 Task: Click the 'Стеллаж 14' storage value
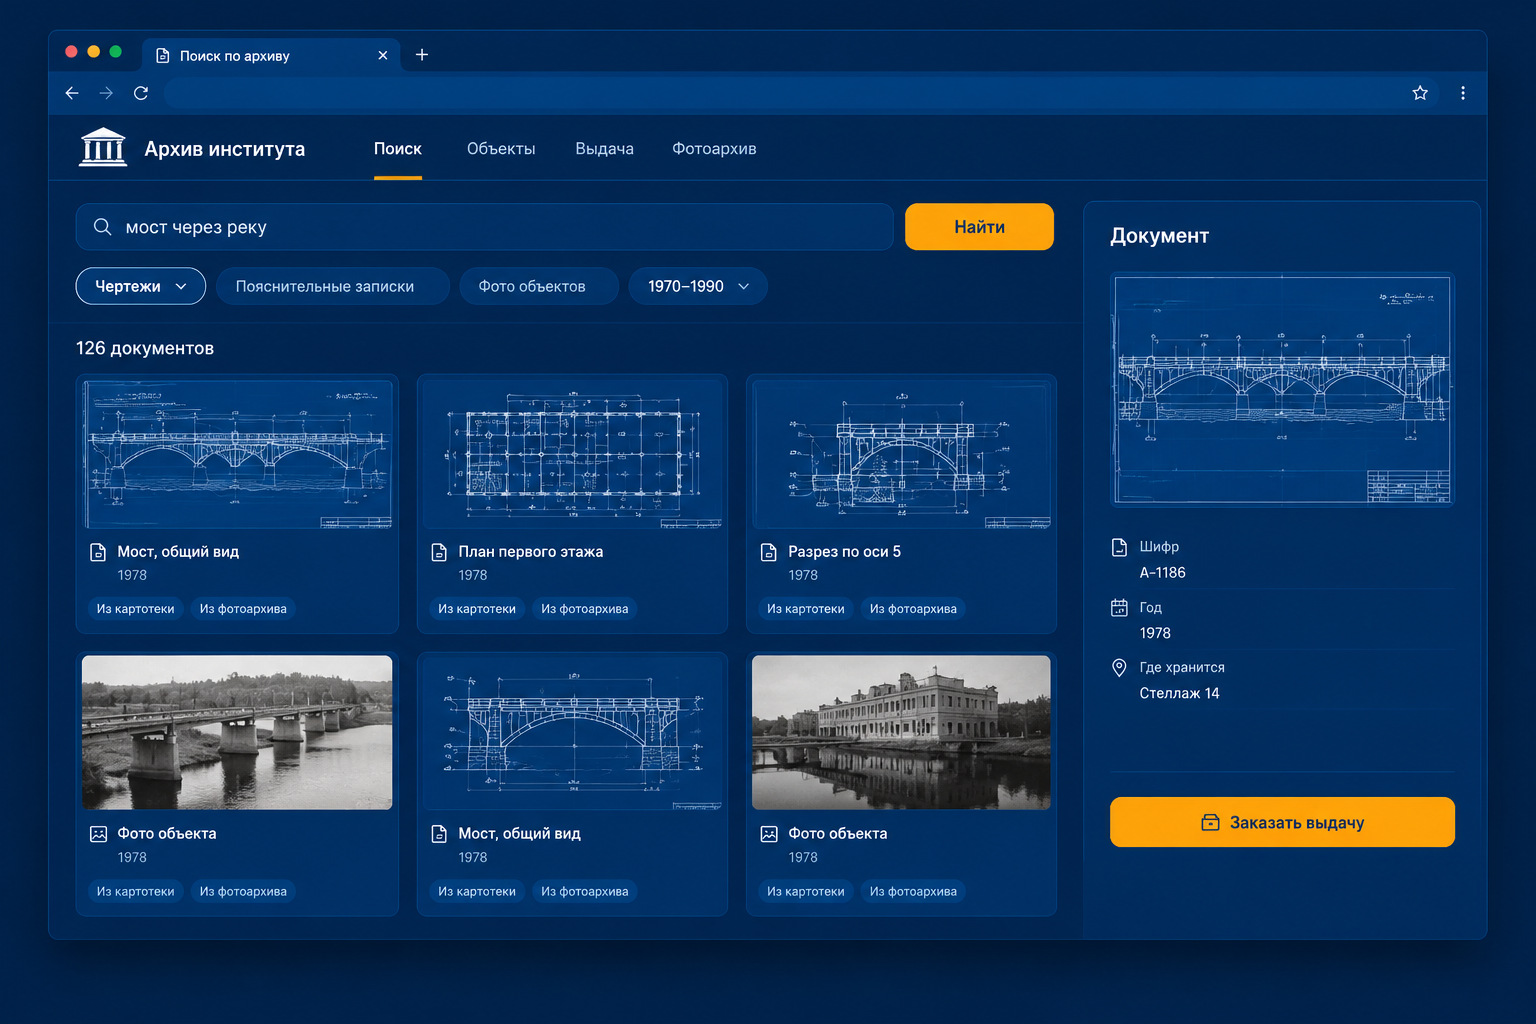1180,693
